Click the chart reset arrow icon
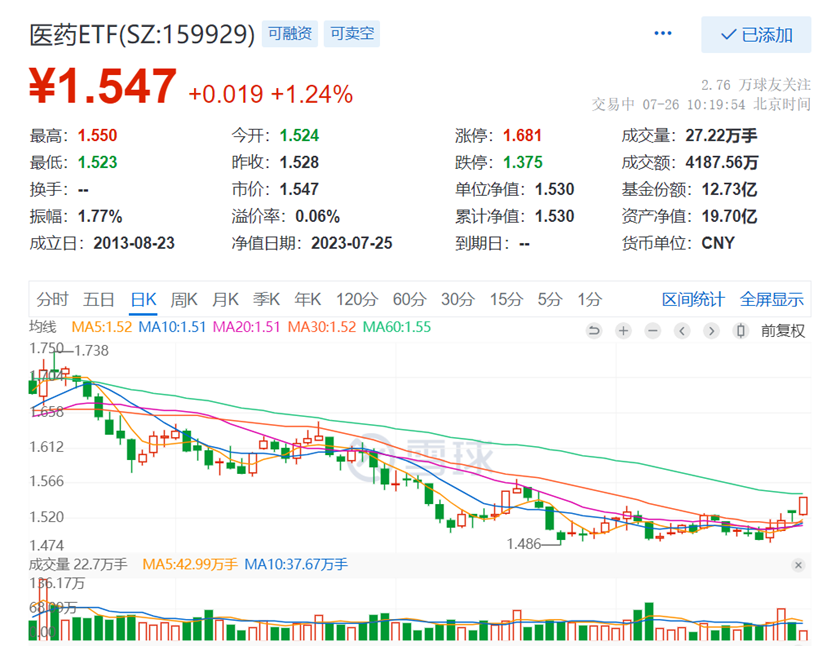The image size is (831, 646). [594, 331]
